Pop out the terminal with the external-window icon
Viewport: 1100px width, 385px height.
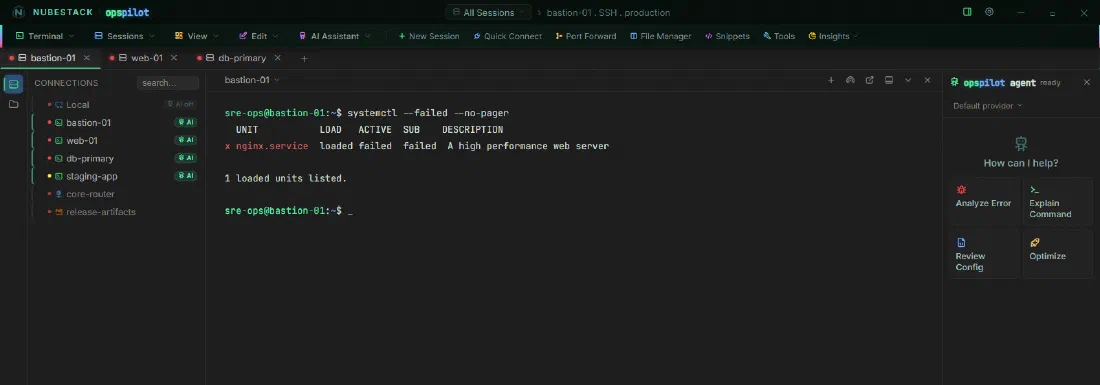869,81
